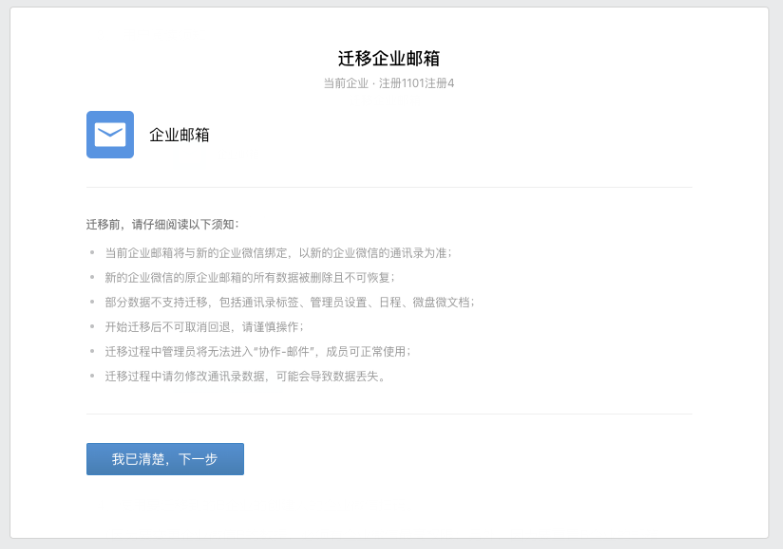Click the notice about binding to 新的企业微信
The width and height of the screenshot is (783, 549).
278,253
